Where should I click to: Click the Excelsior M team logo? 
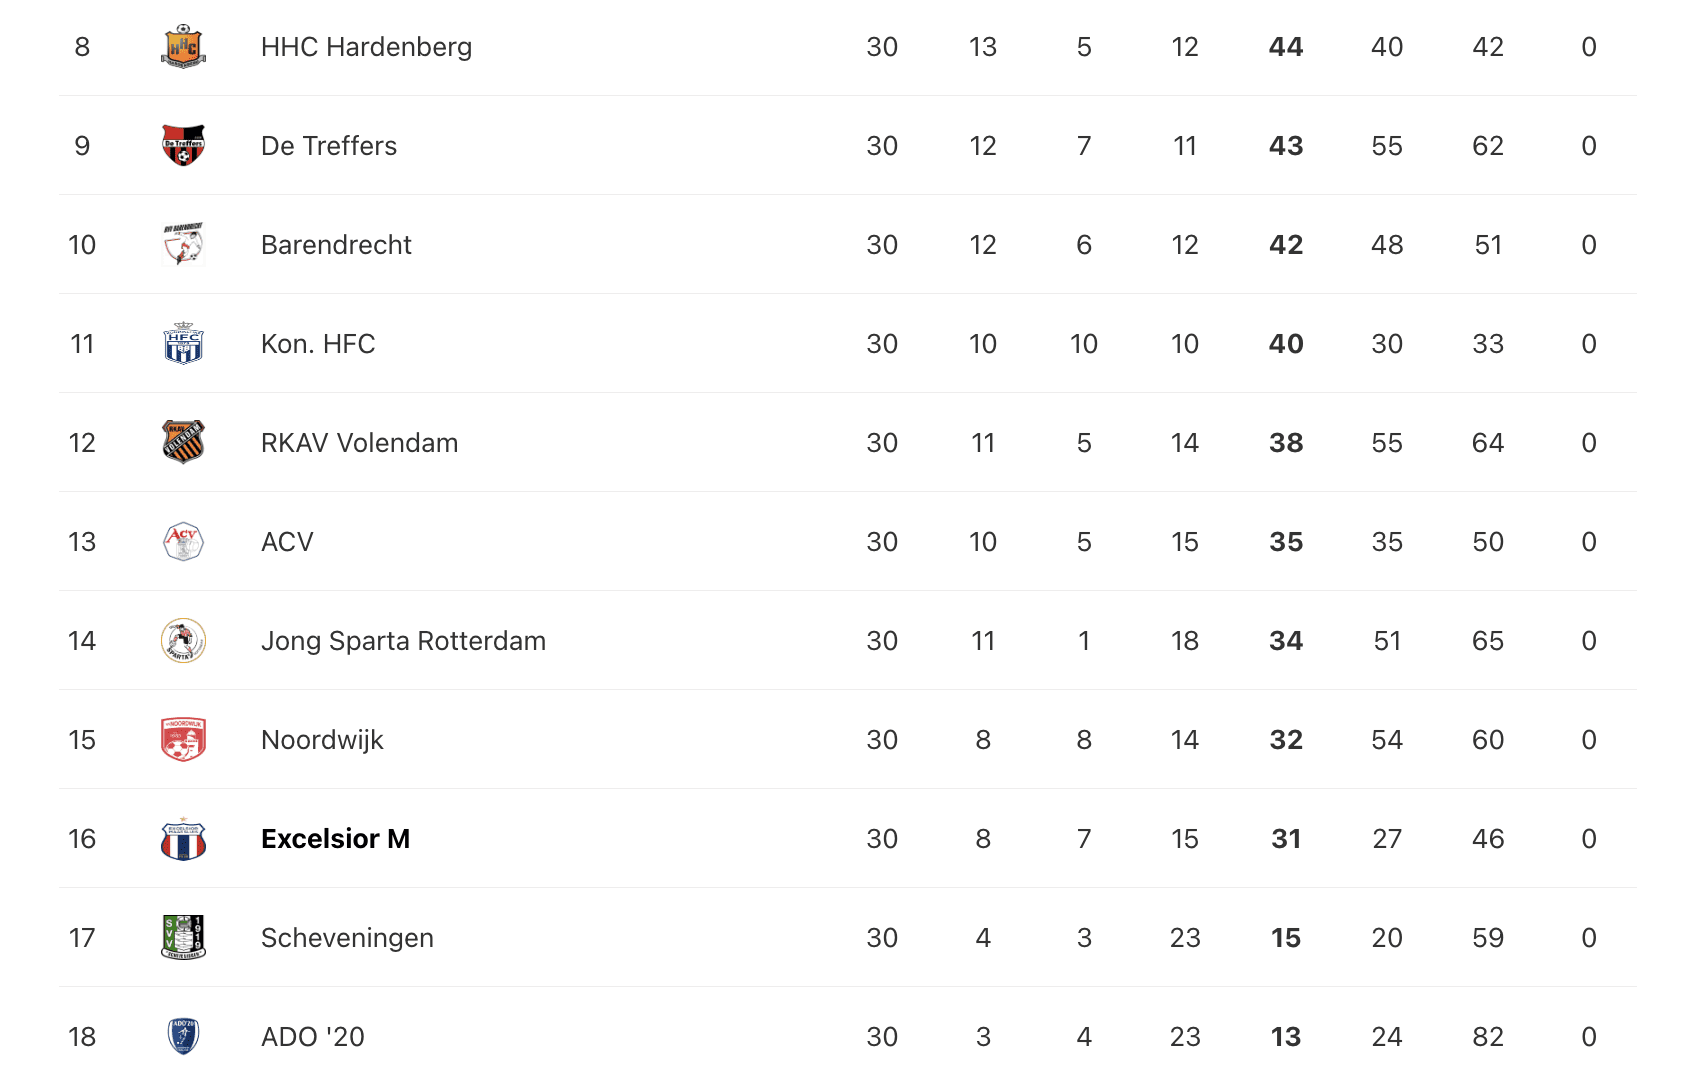click(183, 839)
